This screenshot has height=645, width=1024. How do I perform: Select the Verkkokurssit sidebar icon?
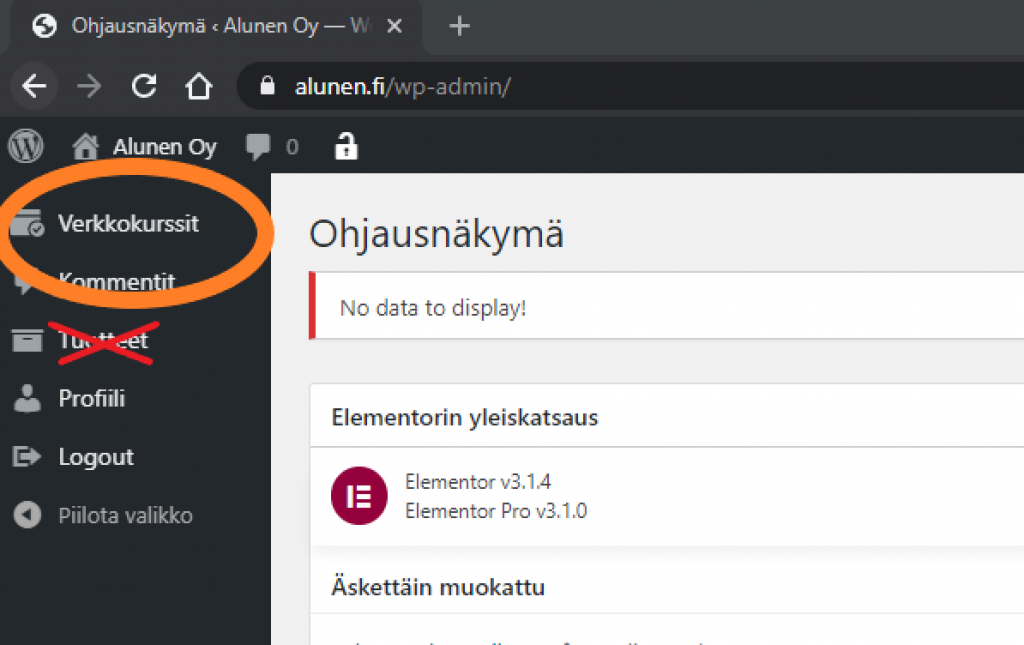point(25,223)
